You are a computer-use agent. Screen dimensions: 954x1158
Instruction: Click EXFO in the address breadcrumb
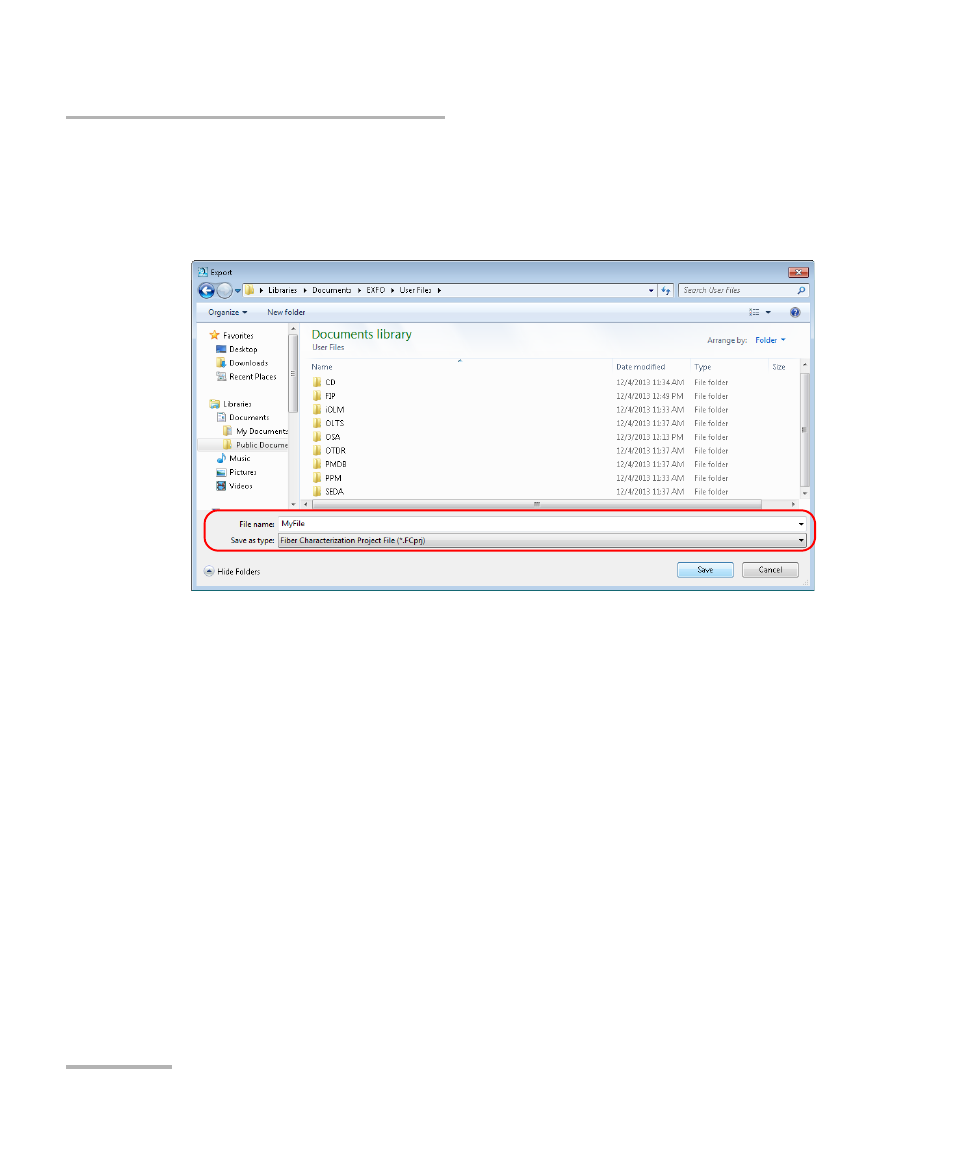click(376, 291)
